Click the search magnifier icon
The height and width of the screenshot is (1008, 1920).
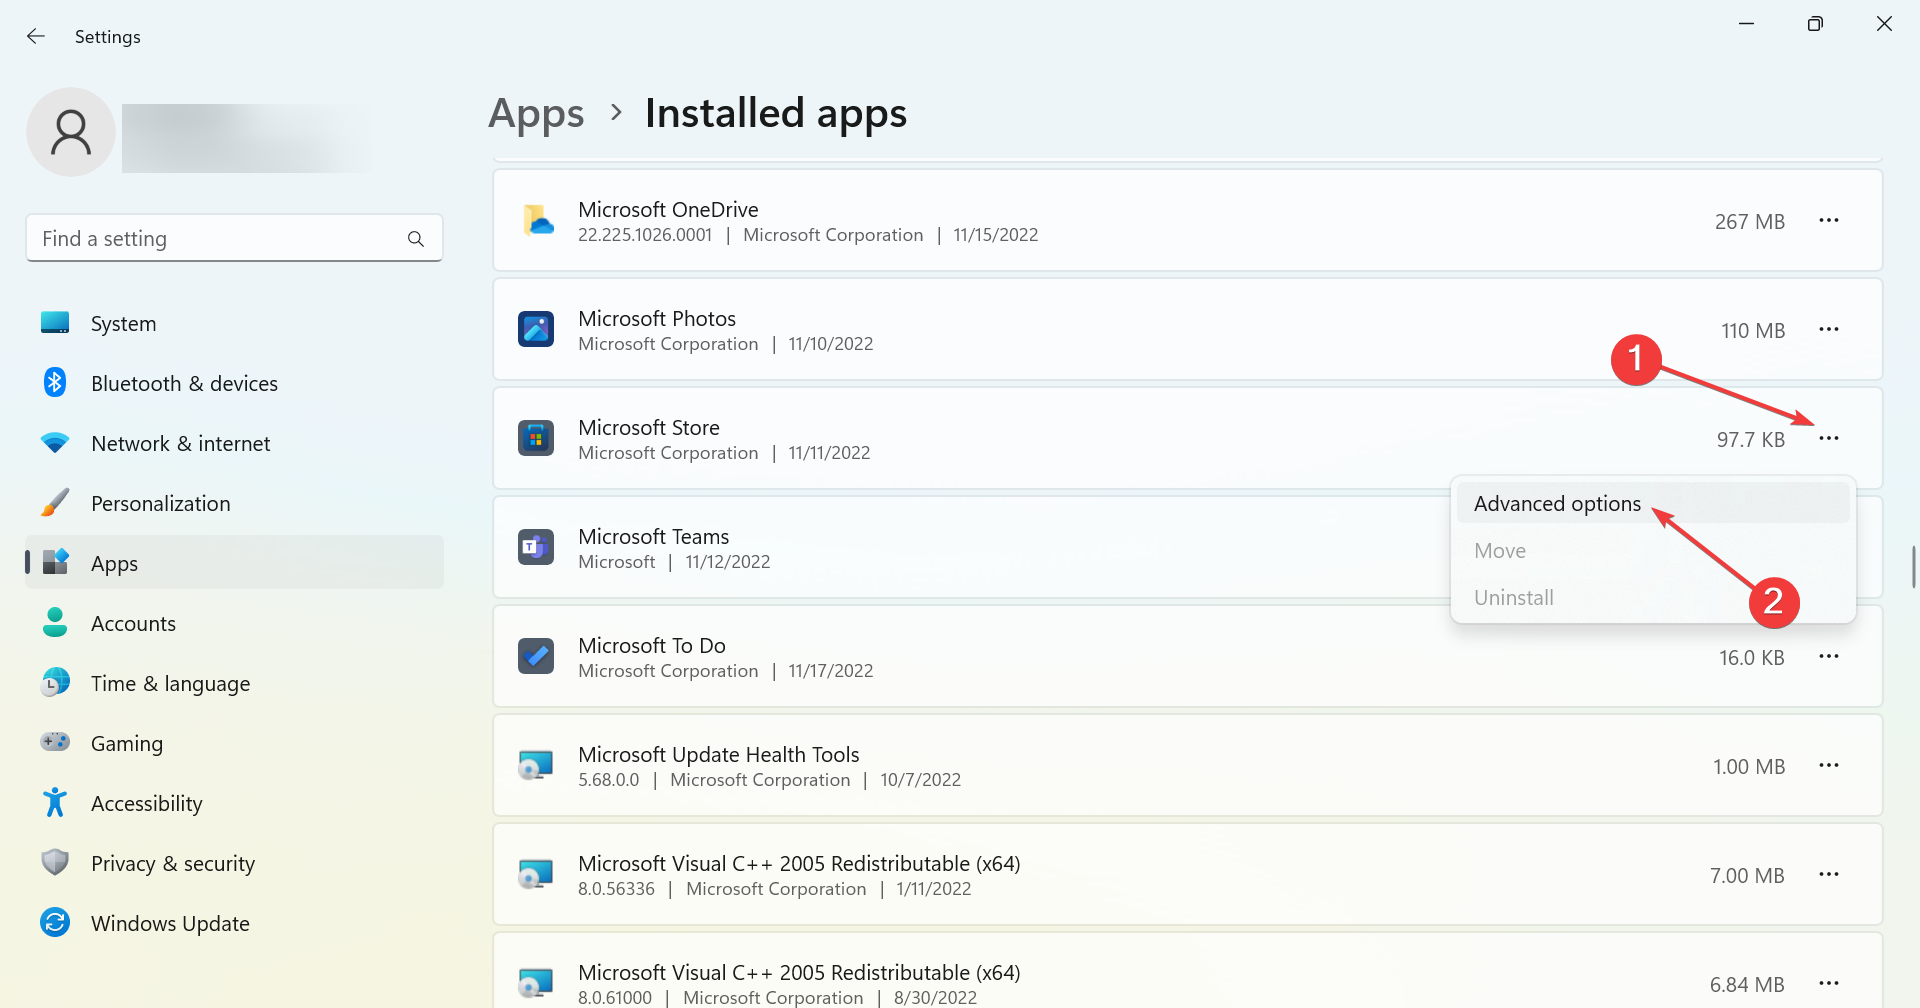click(416, 239)
